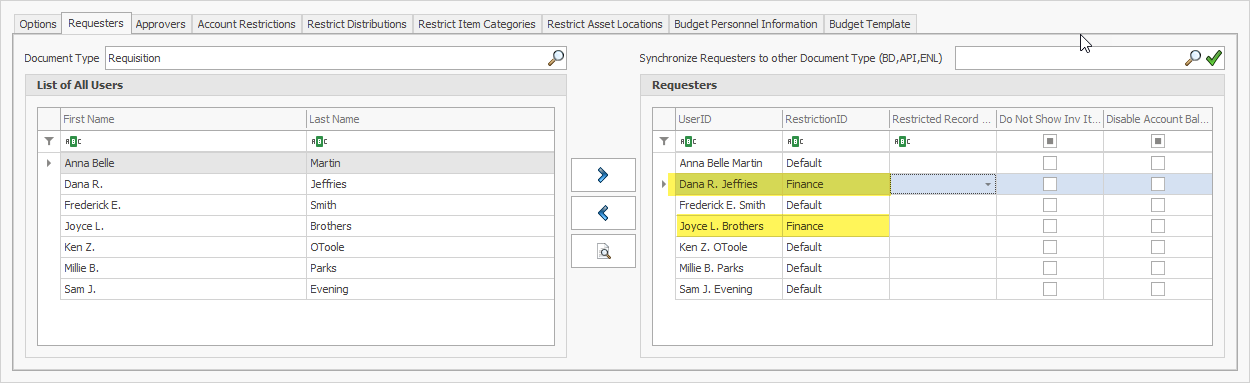Screen dimensions: 1250x383
Task: Select requester Joyce L. Brothers
Action: (728, 226)
